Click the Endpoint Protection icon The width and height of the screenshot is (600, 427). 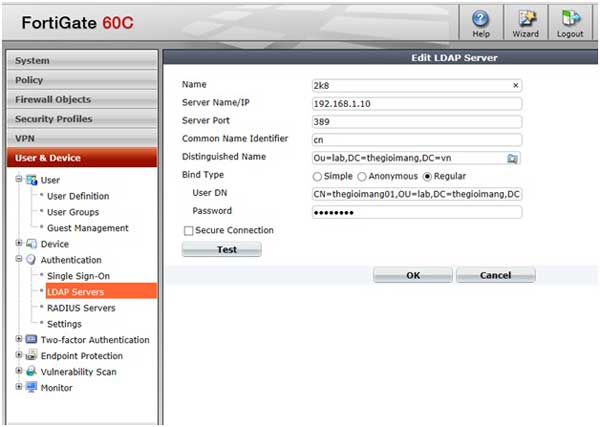tap(31, 355)
